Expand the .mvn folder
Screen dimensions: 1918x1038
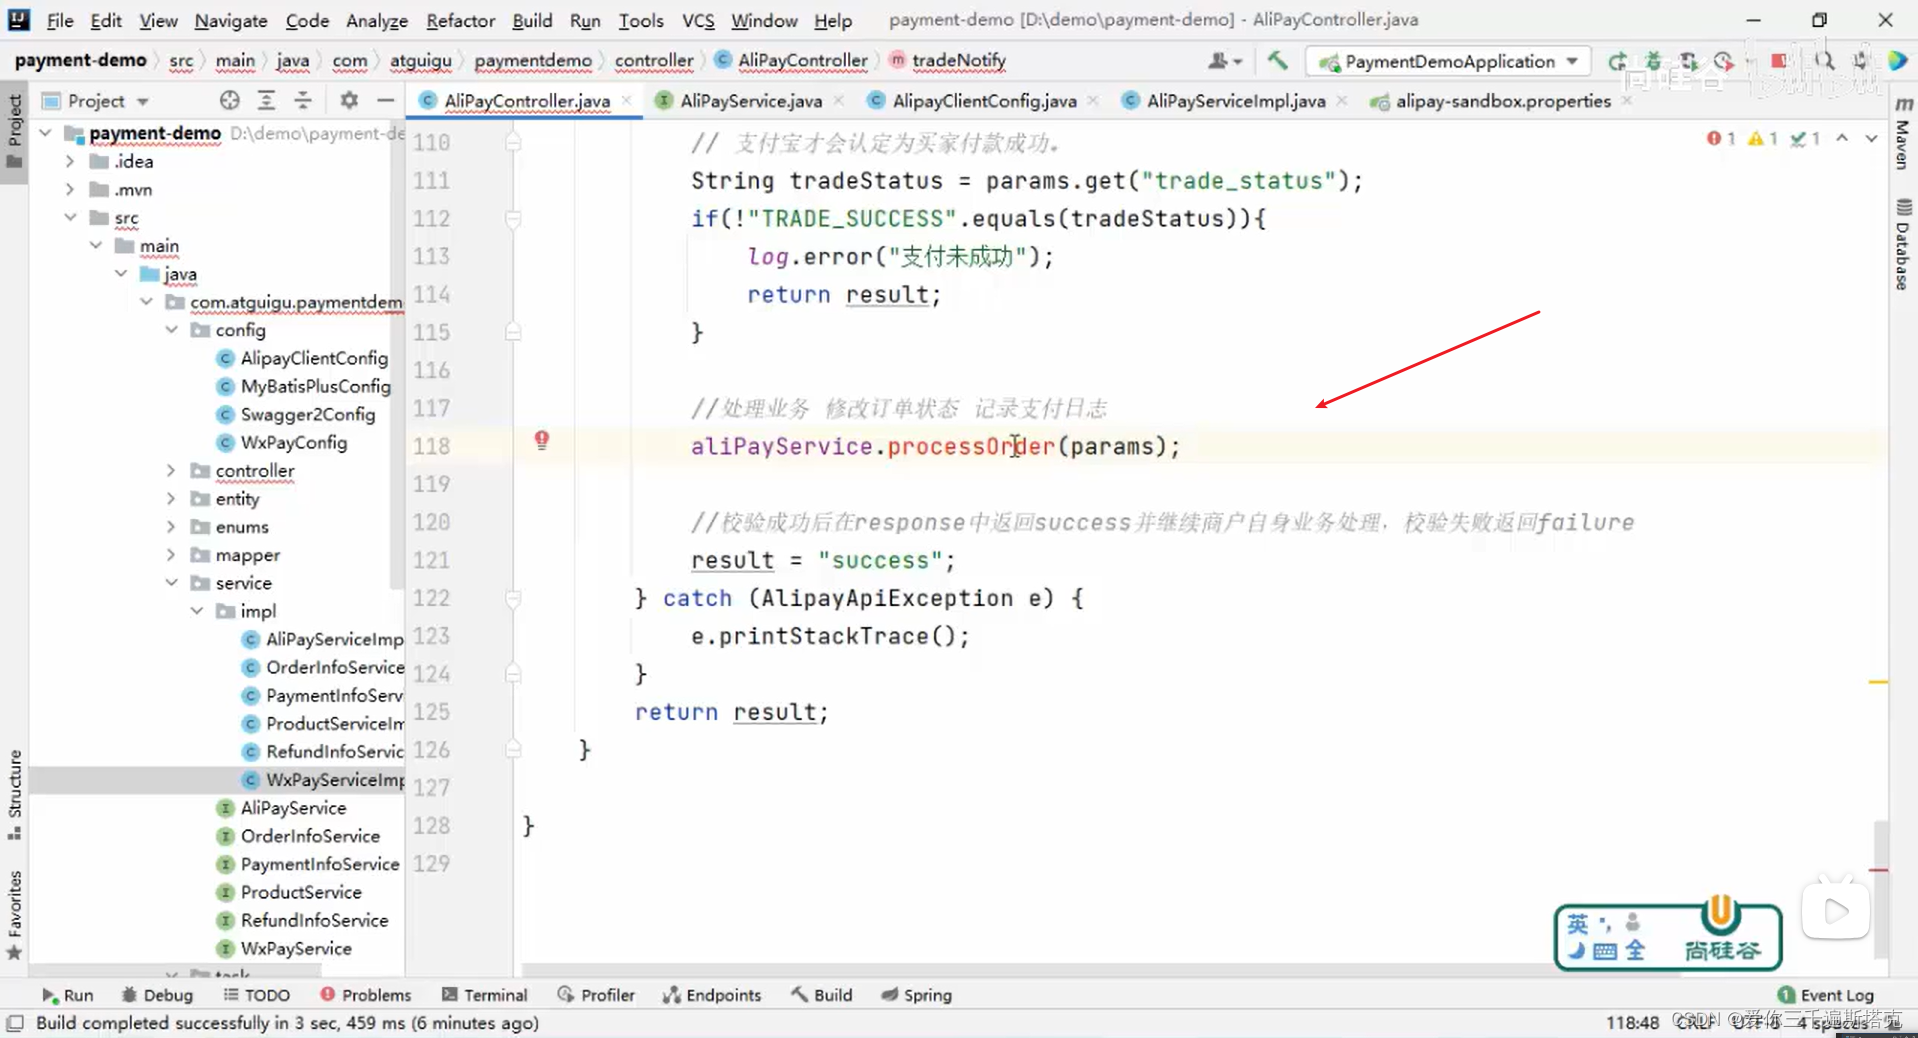tap(70, 189)
